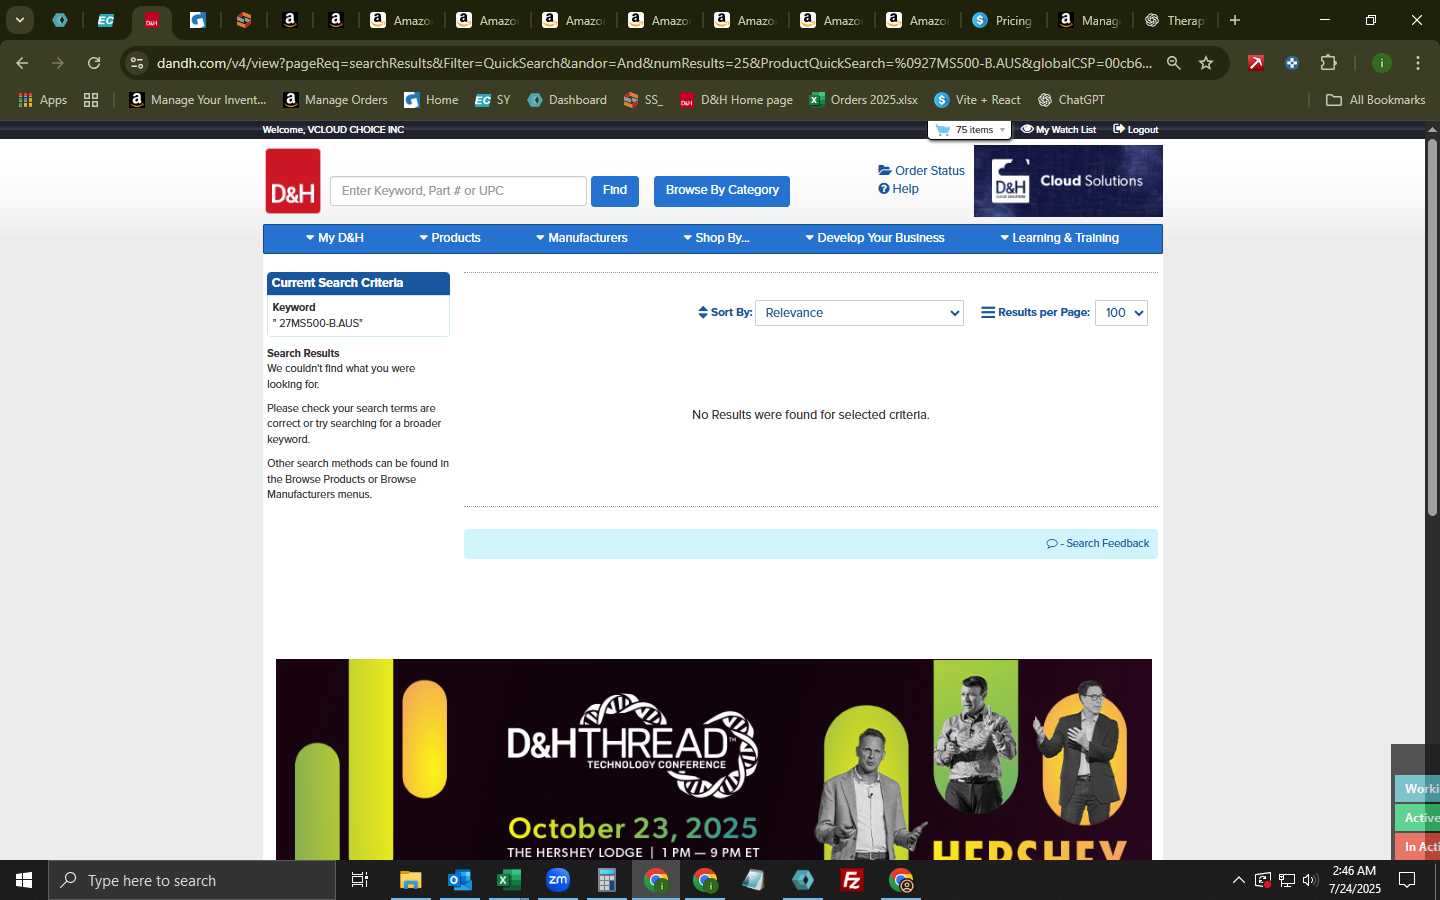The height and width of the screenshot is (900, 1440).
Task: Reload the page with the refresh icon
Action: [94, 63]
